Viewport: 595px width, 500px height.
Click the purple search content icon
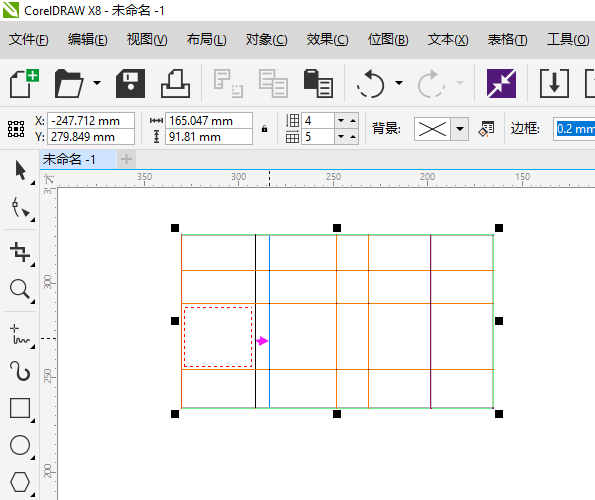(x=501, y=83)
